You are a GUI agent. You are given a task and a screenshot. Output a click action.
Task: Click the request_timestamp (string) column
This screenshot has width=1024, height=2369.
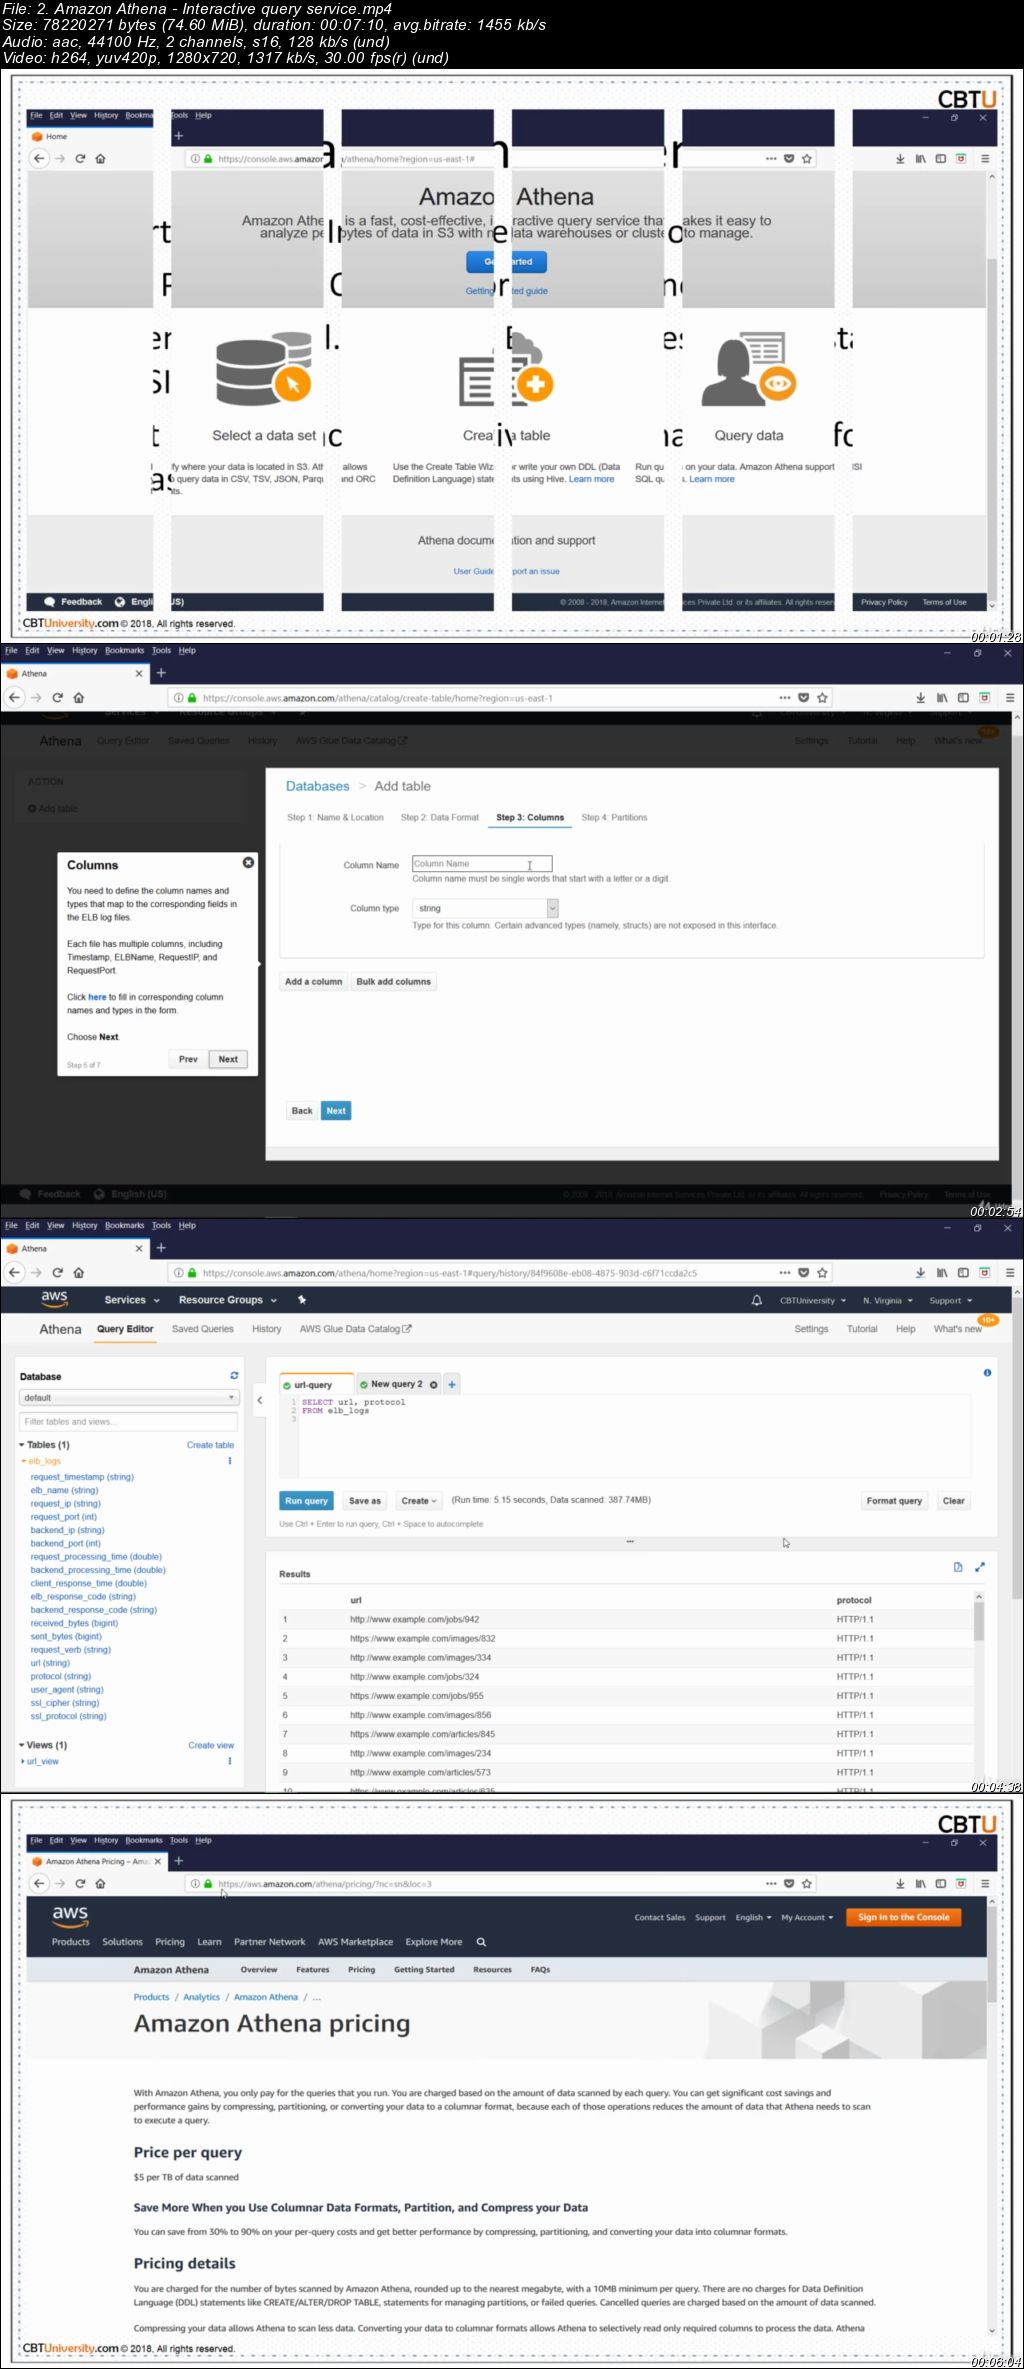[x=82, y=1477]
